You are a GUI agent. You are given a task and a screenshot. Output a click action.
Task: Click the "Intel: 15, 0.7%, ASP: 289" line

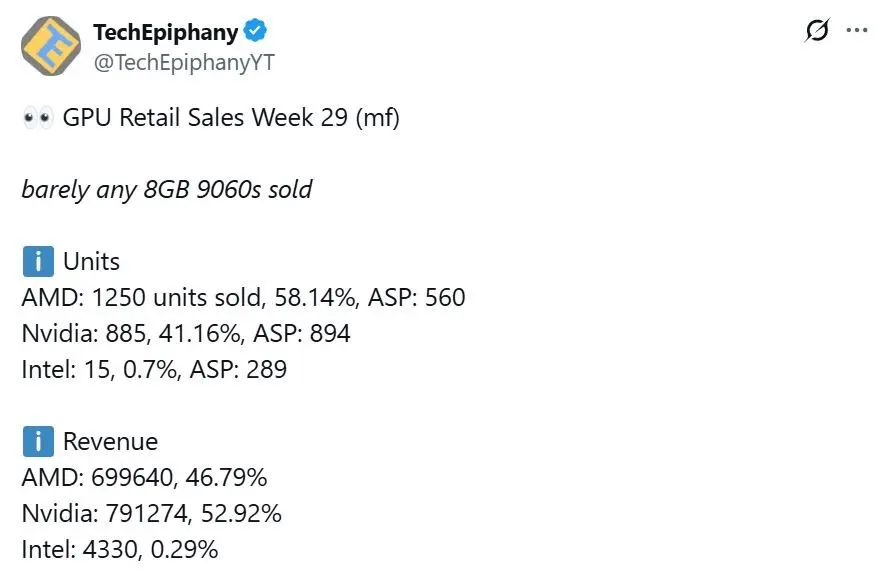coord(154,370)
